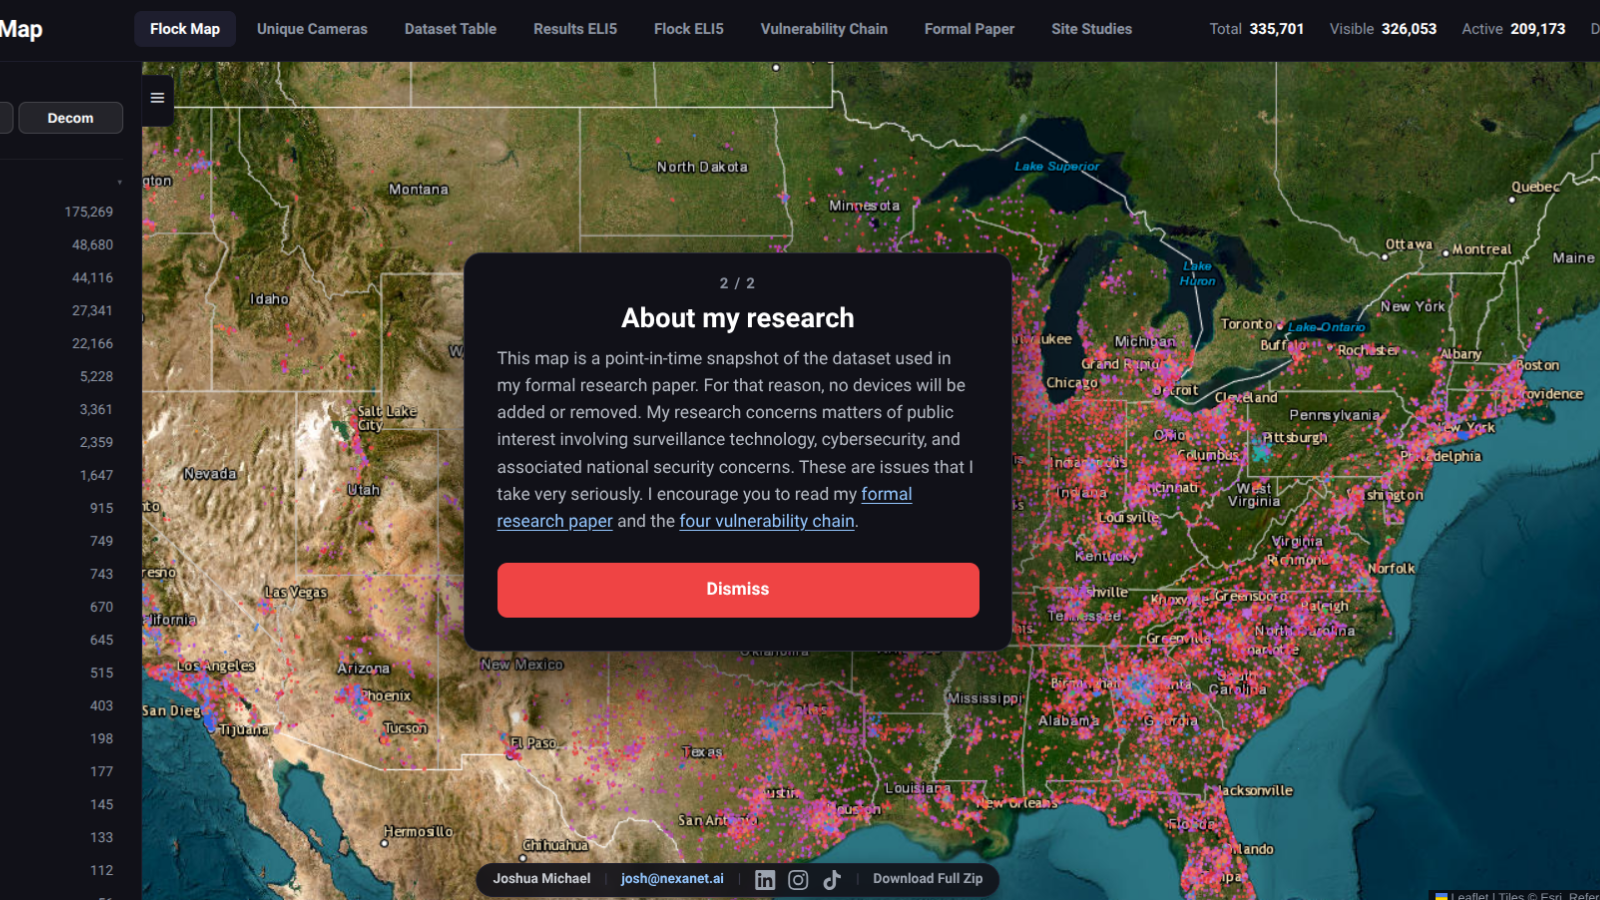Click Download Full Zip

coord(928,879)
